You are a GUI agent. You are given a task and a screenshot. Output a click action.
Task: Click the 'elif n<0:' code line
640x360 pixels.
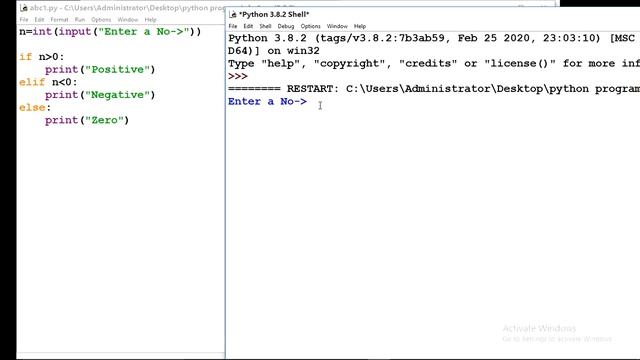(48, 82)
